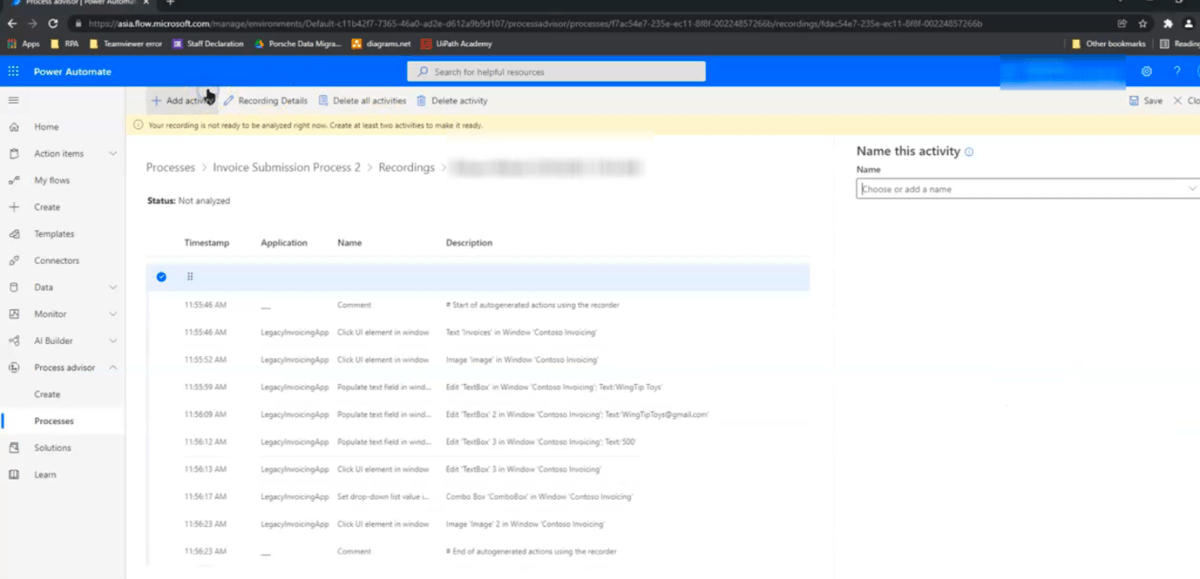This screenshot has width=1200, height=579.
Task: Open Staff Declaration bookmark
Action: (208, 43)
